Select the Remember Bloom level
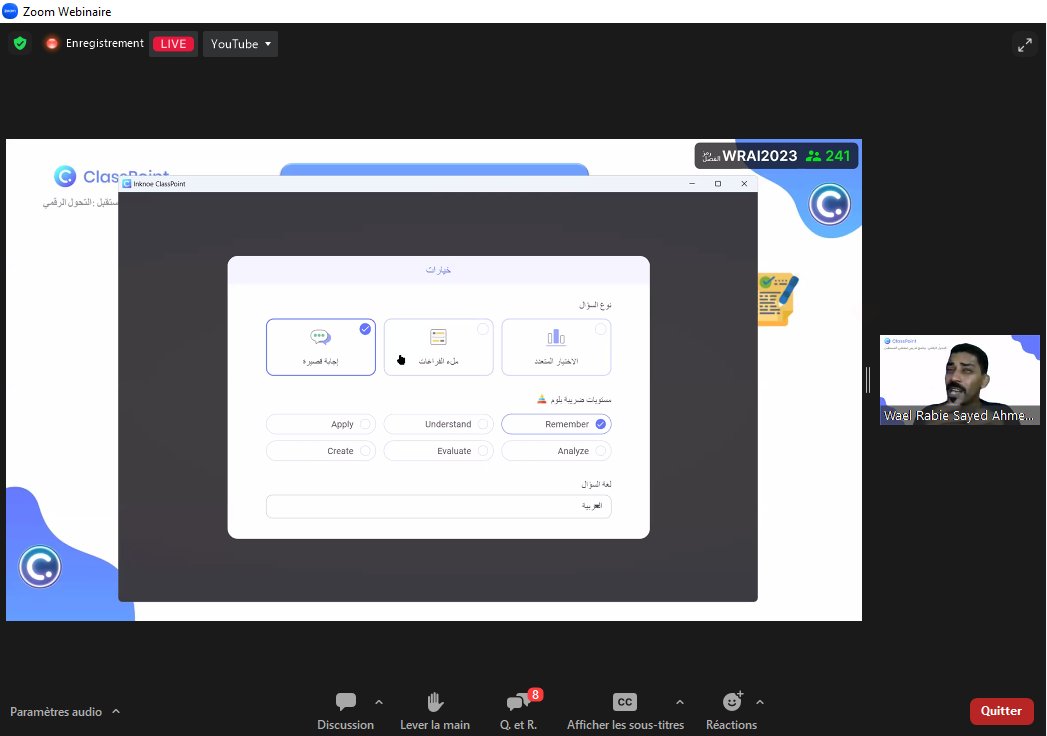1047x736 pixels. (x=556, y=424)
